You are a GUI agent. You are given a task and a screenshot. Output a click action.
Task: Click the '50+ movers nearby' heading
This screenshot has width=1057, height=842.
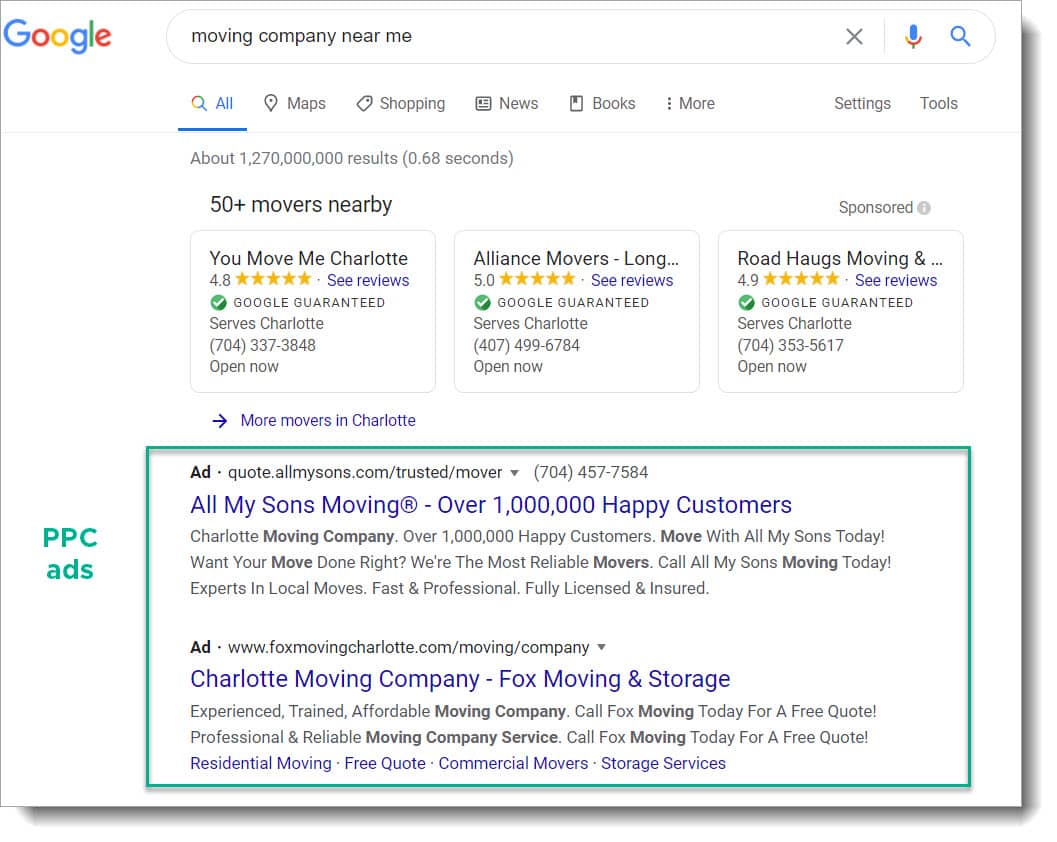point(301,205)
